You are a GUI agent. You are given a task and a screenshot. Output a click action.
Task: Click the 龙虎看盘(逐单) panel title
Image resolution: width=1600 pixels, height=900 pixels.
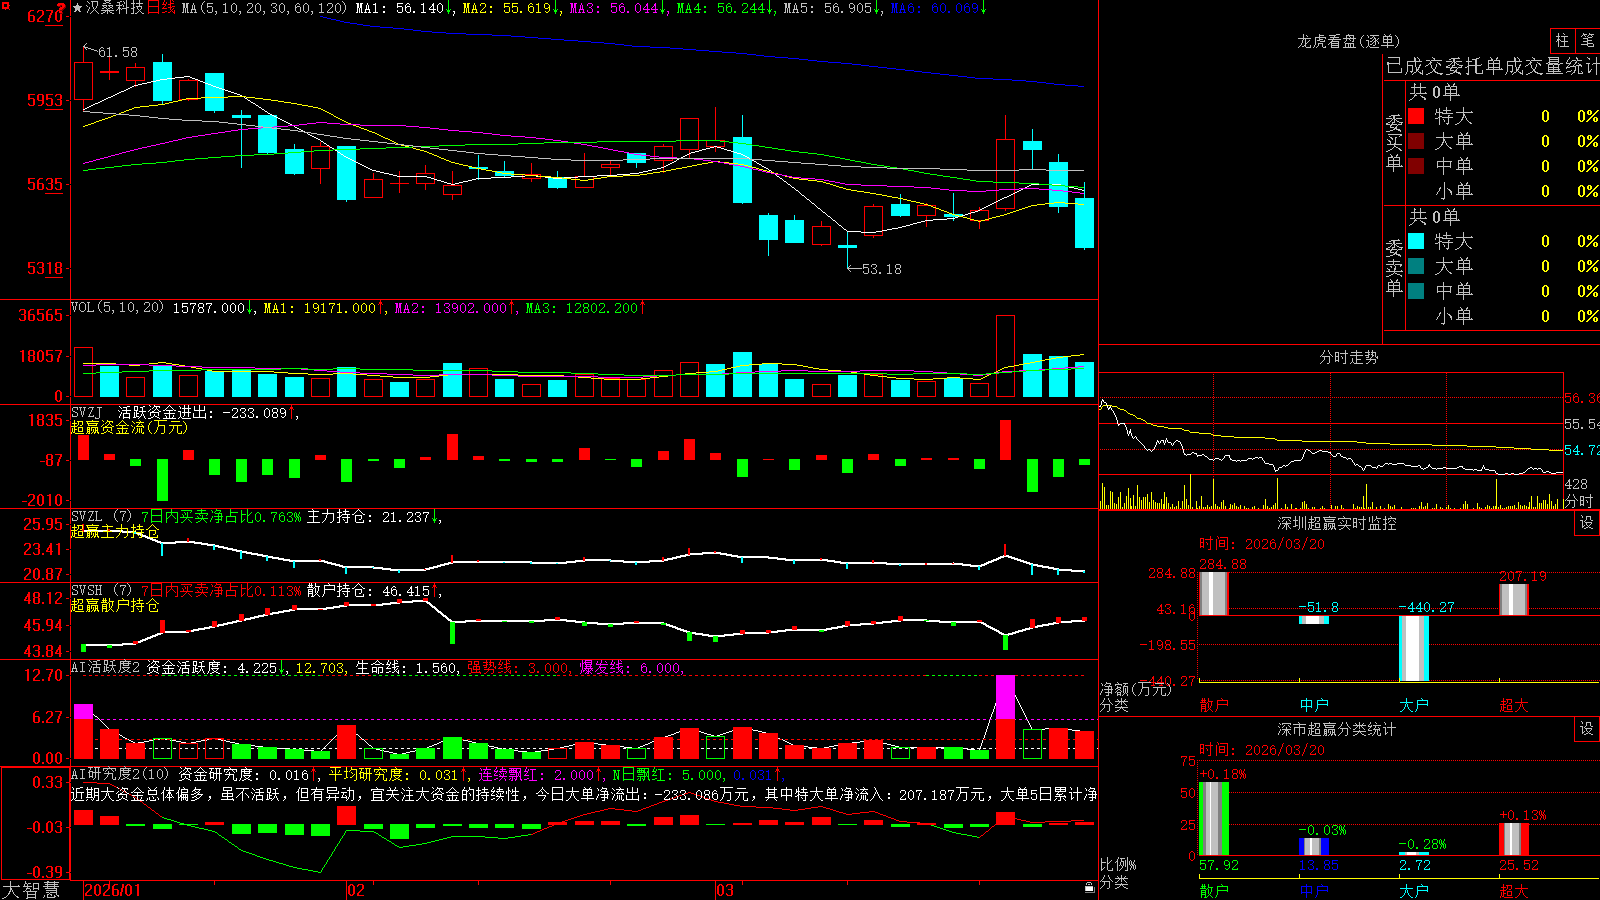click(1348, 41)
